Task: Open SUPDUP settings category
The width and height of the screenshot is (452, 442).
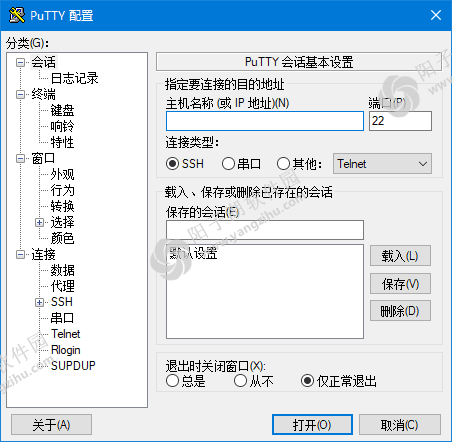Action: pos(73,366)
